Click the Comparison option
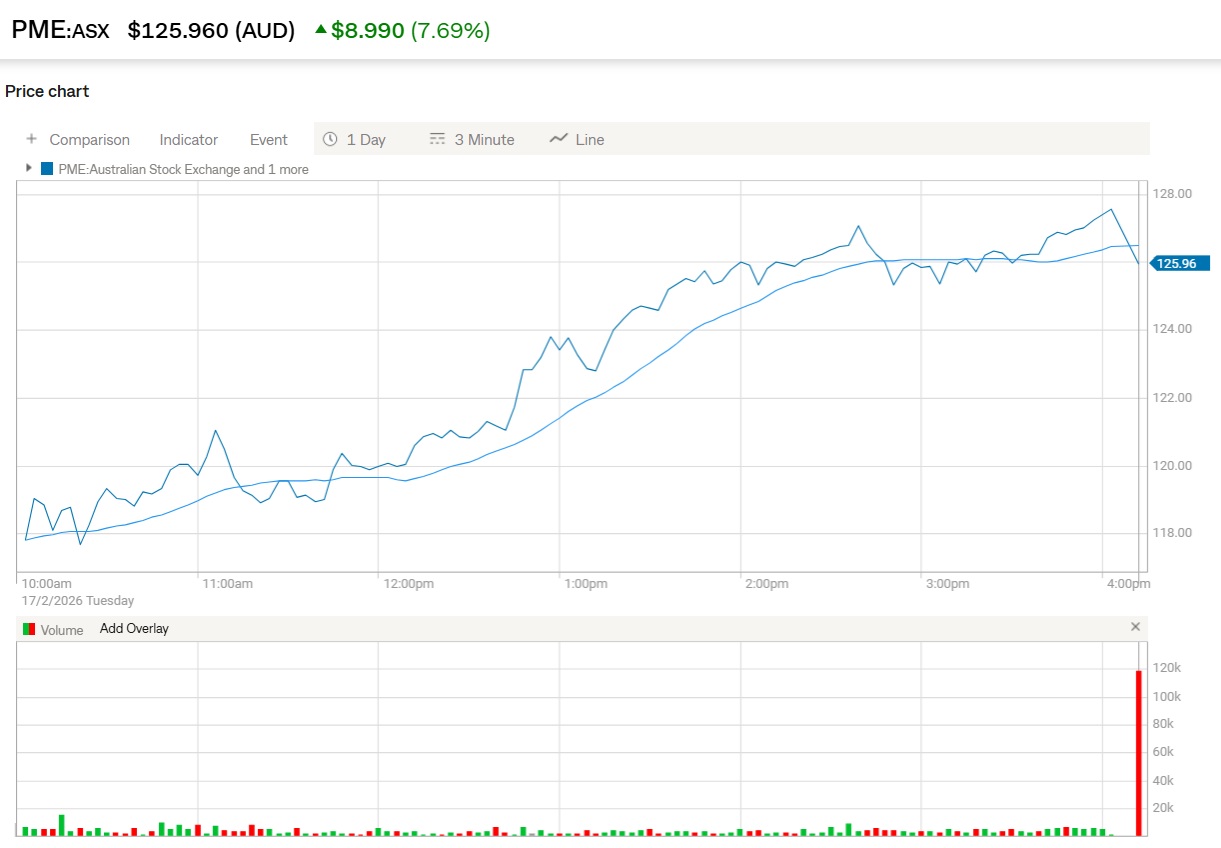The height and width of the screenshot is (848, 1221). [89, 140]
